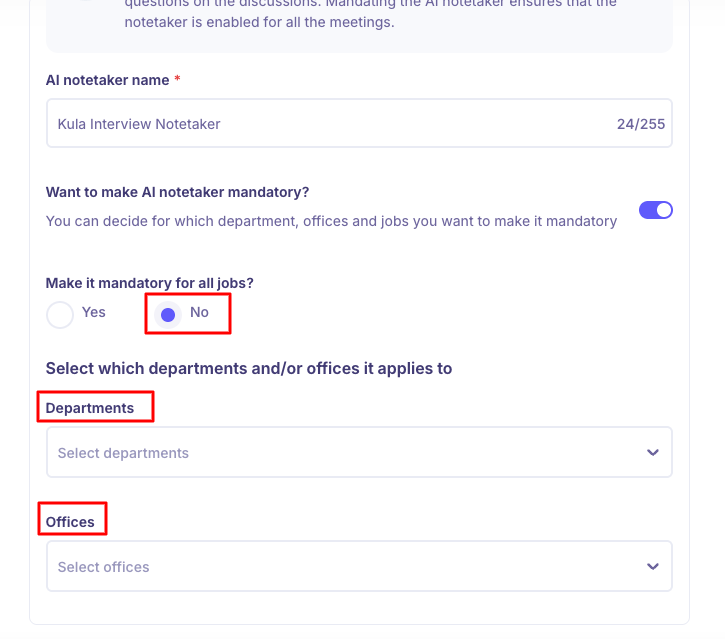725x639 pixels.
Task: Click the AI notetaker name input field
Action: (x=330, y=124)
